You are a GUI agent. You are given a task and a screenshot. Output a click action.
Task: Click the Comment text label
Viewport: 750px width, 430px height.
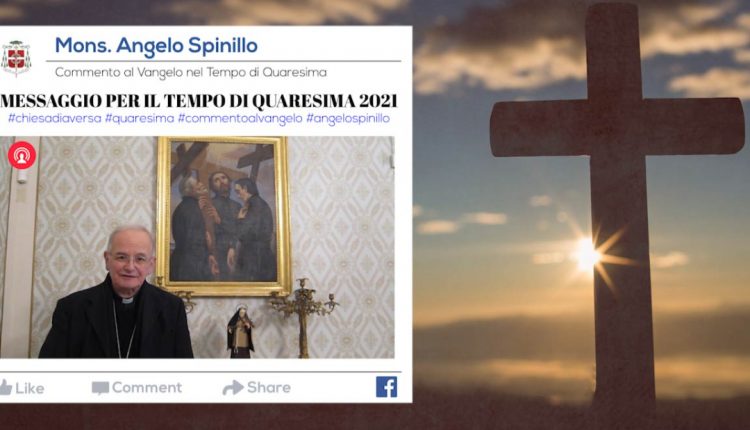(147, 387)
